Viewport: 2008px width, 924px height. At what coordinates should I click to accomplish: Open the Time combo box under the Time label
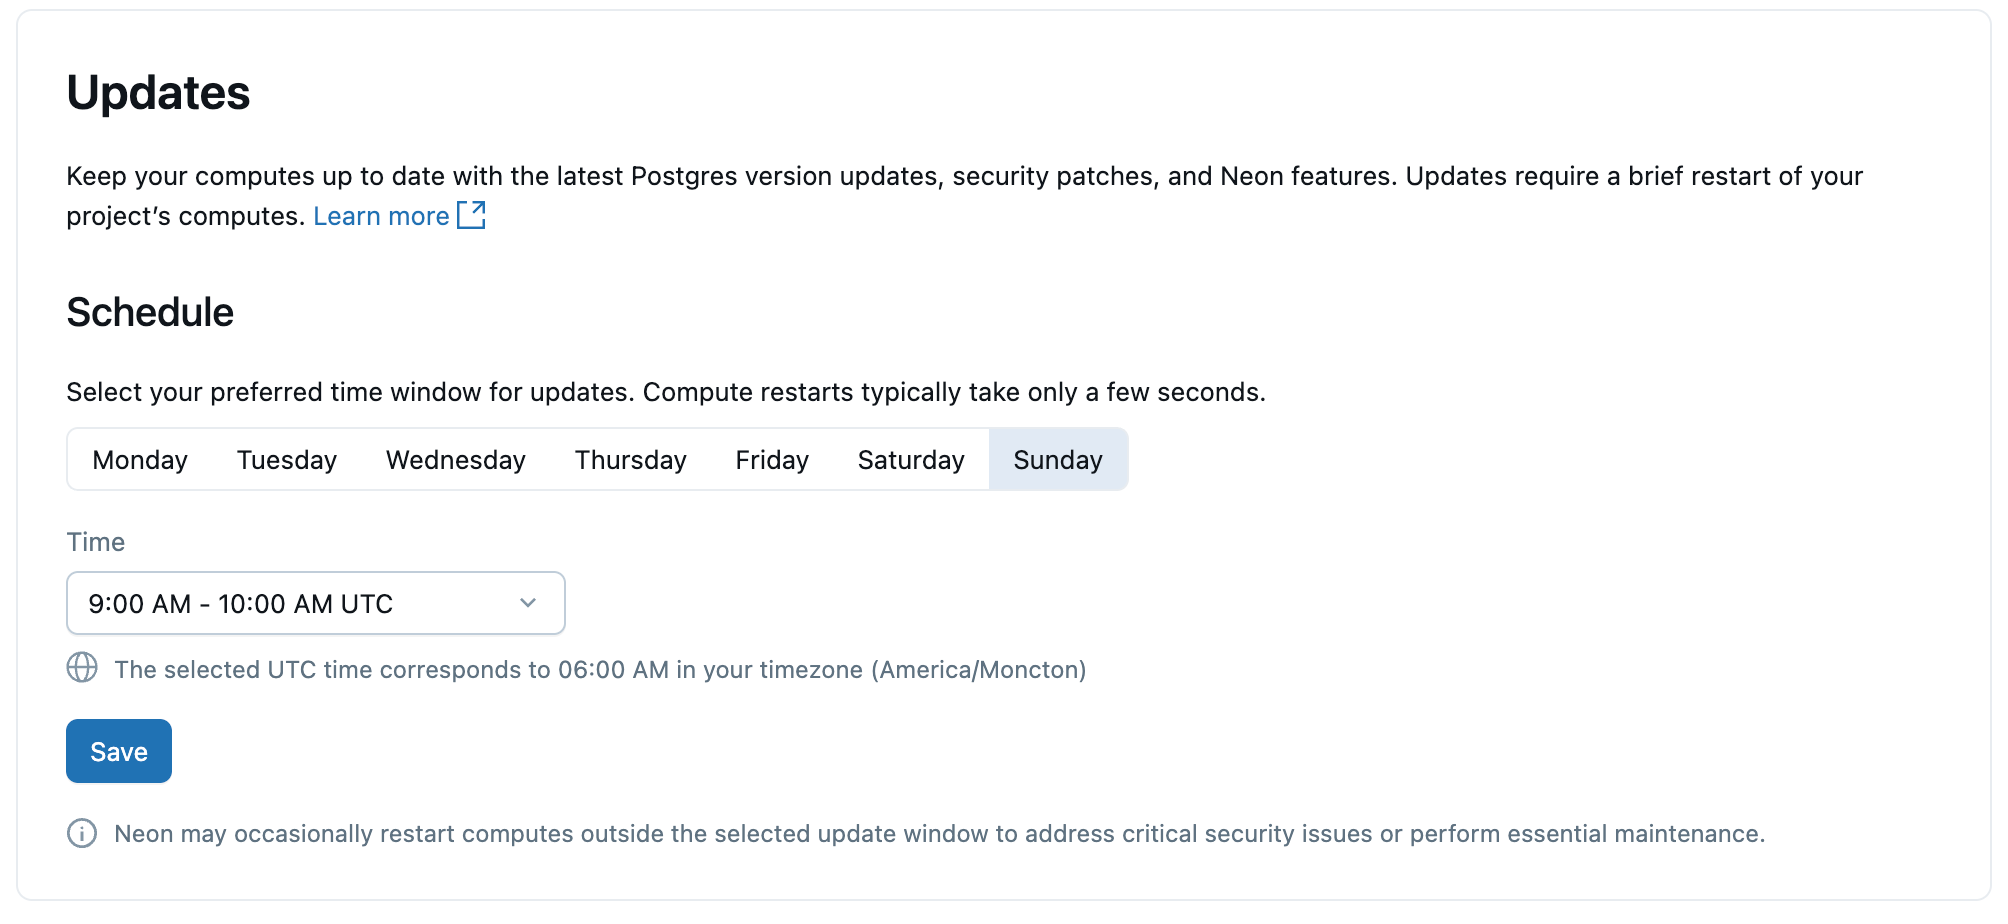click(316, 603)
